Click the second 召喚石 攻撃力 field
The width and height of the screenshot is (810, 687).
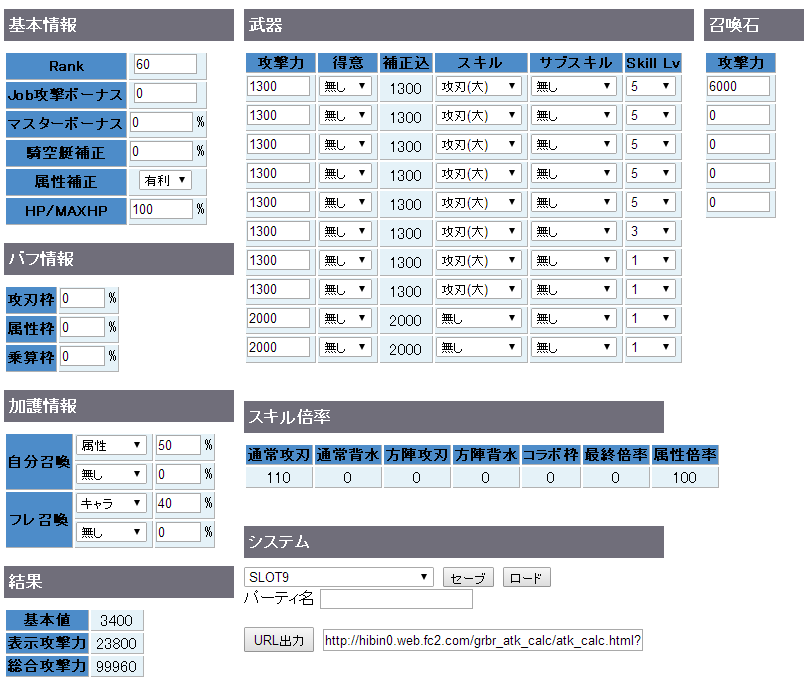738,115
